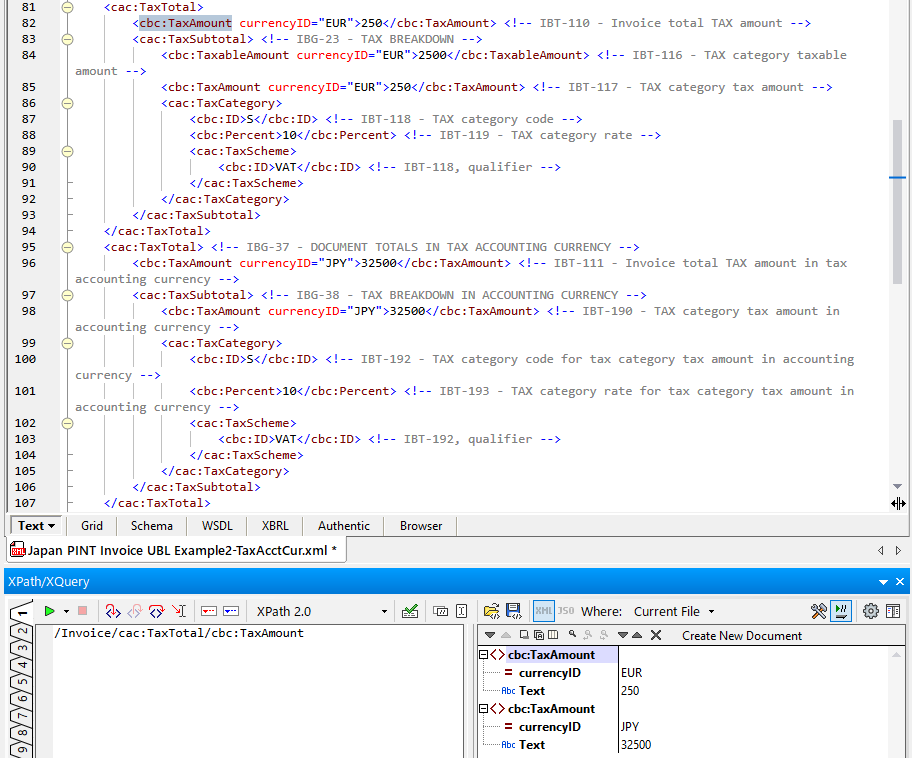912x758 pixels.
Task: Click the run-to-cursor icon
Action: pos(179,611)
